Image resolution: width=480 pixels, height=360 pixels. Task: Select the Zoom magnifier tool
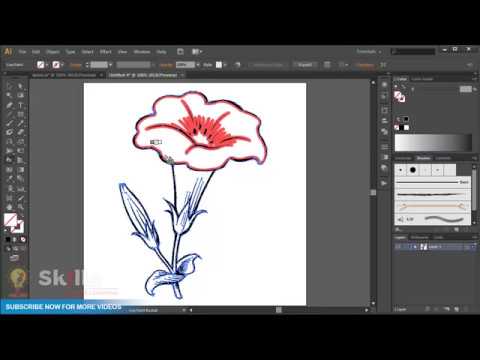pos(20,207)
